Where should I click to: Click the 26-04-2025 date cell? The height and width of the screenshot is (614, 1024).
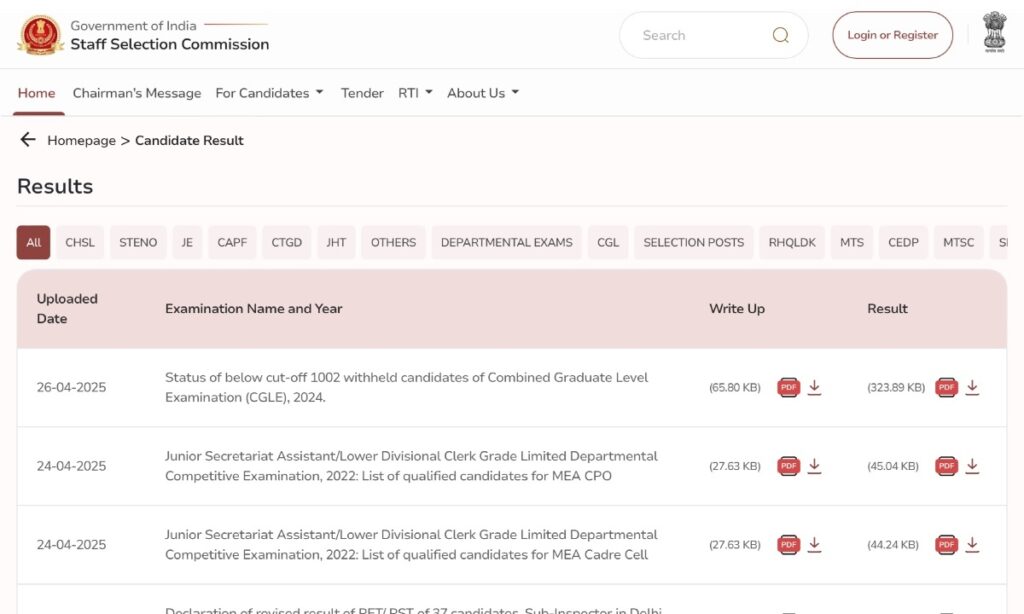[x=71, y=387]
